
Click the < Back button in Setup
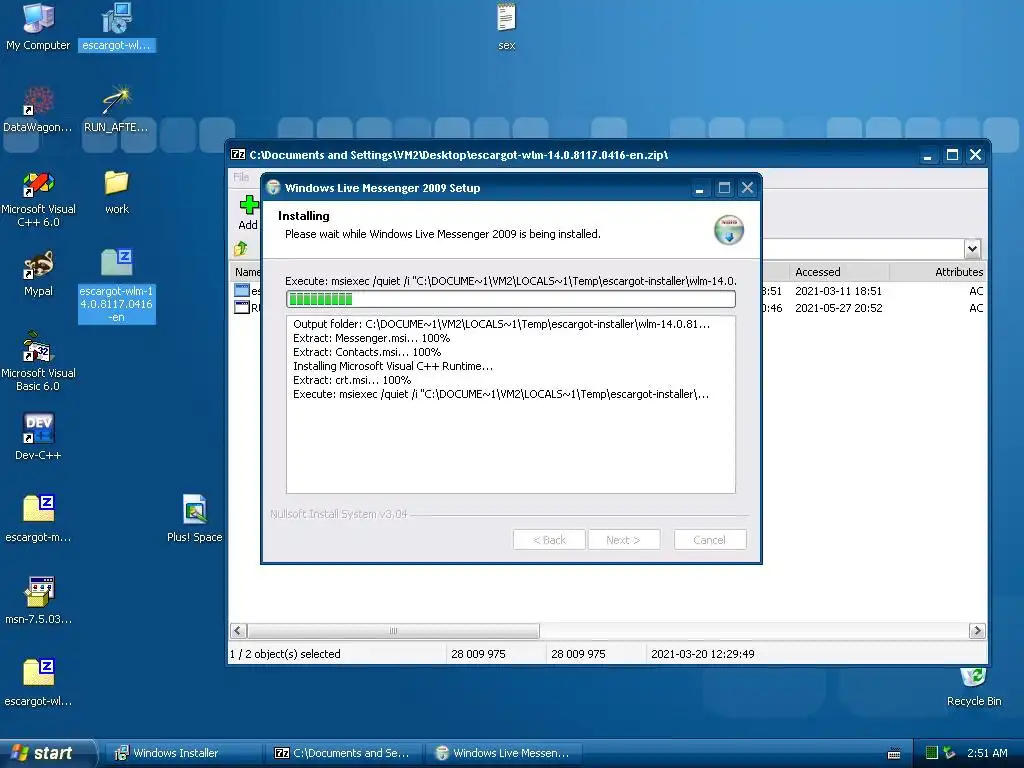pos(549,540)
